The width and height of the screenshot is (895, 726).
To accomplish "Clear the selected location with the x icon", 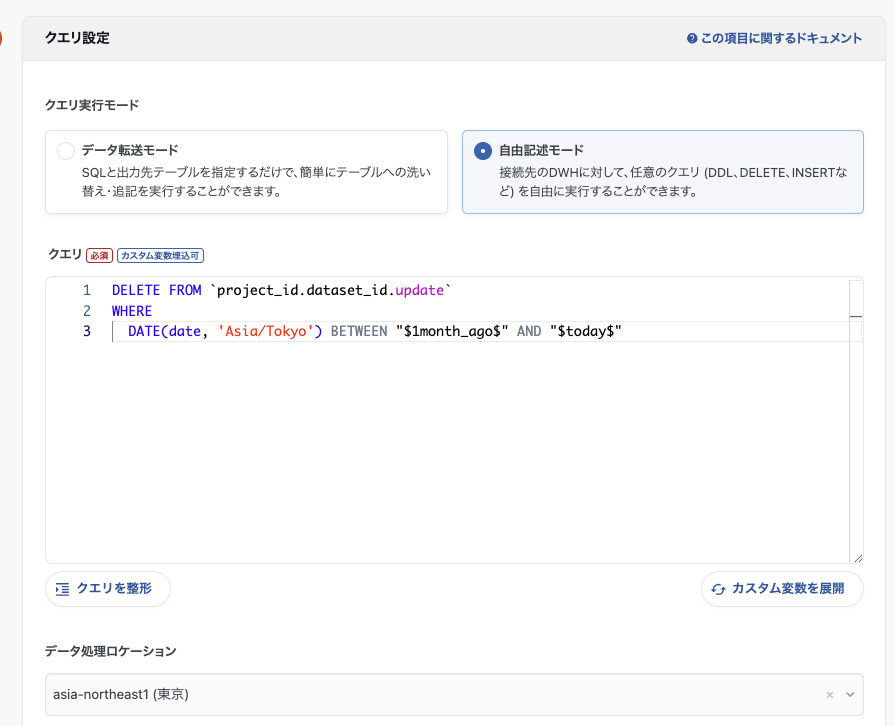I will pyautogui.click(x=830, y=695).
